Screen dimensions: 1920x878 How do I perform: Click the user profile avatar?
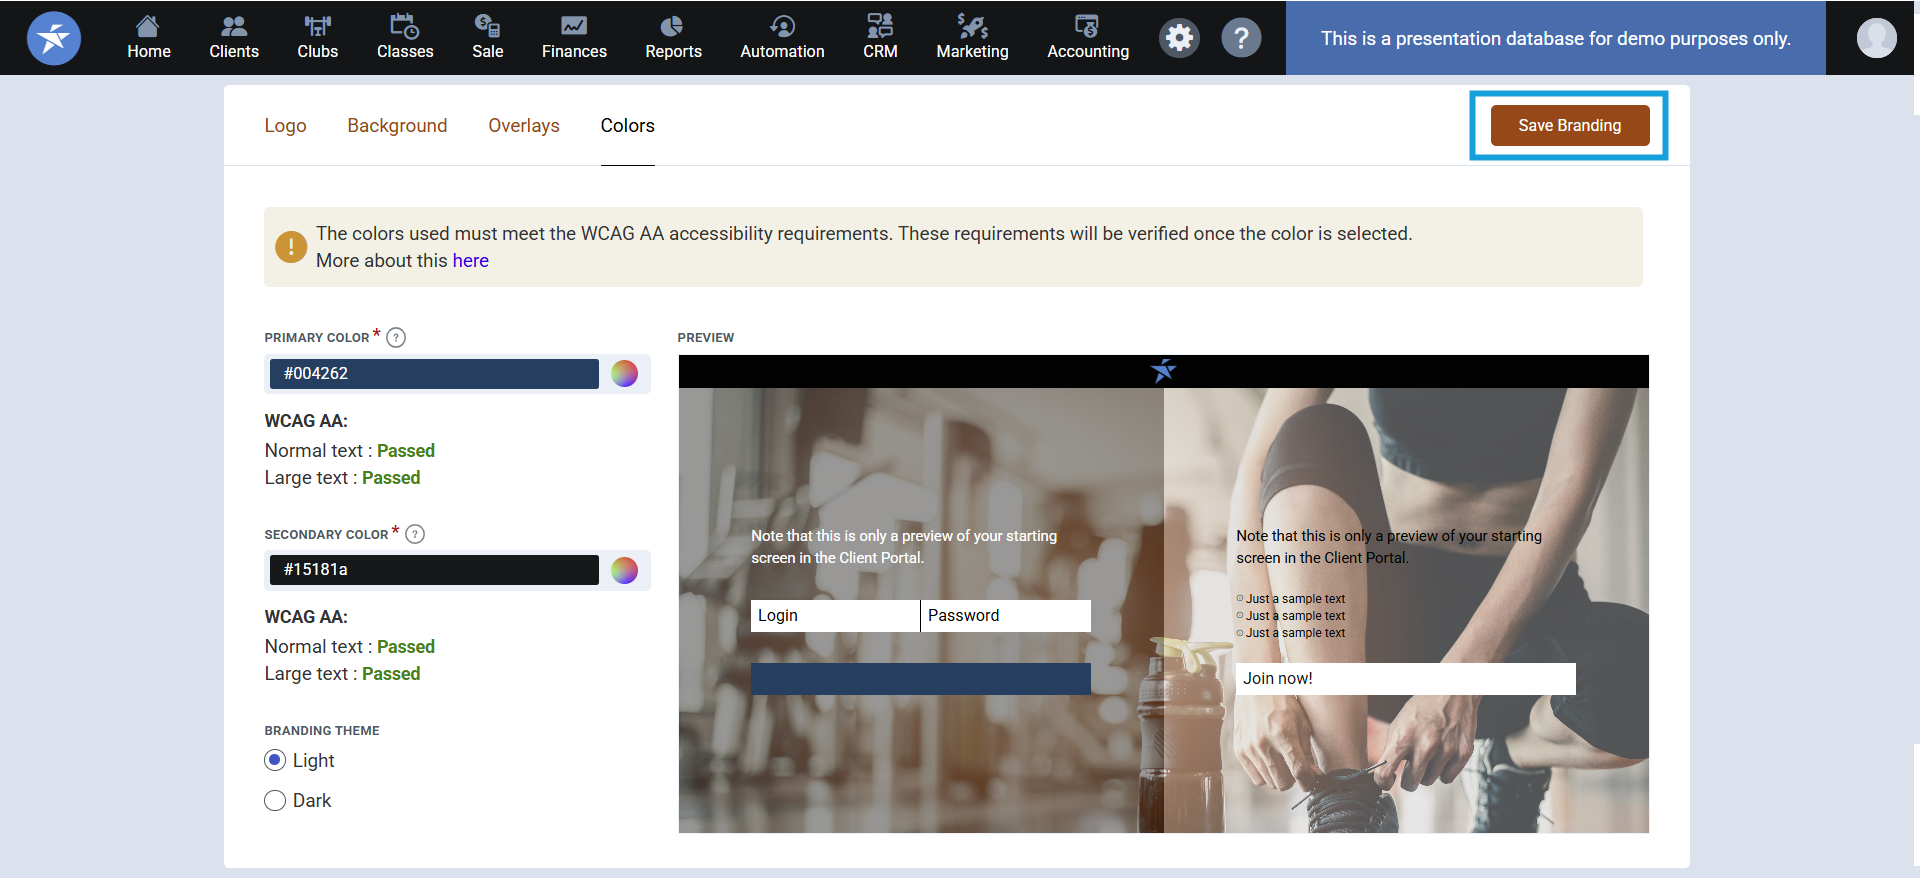1876,38
